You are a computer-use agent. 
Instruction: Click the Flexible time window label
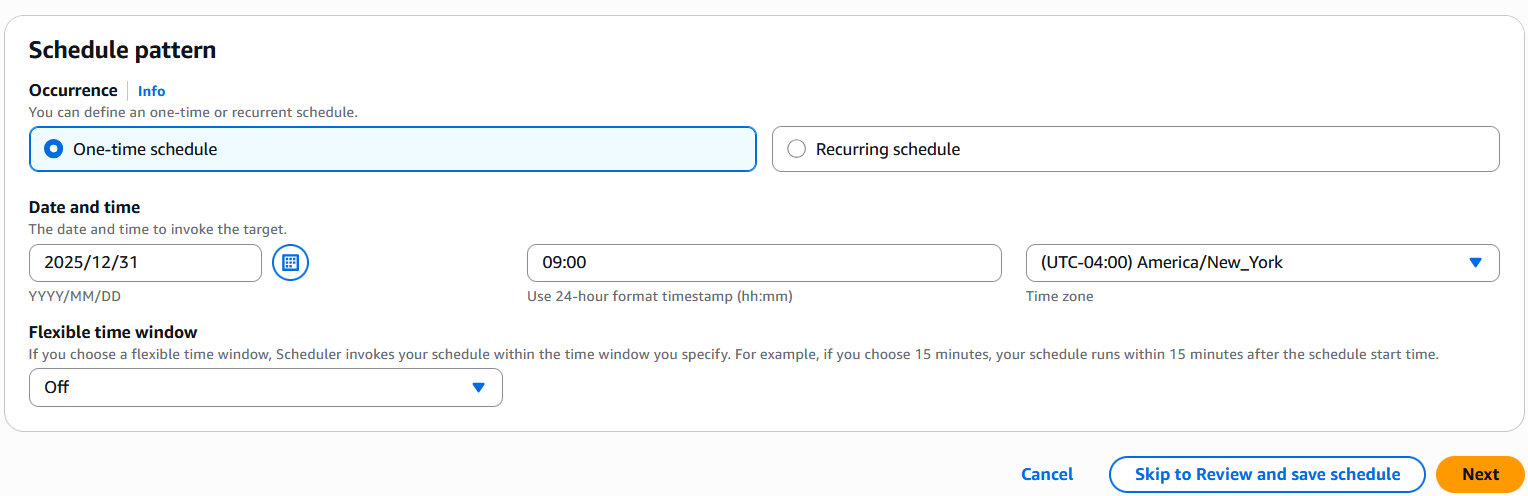tap(113, 332)
